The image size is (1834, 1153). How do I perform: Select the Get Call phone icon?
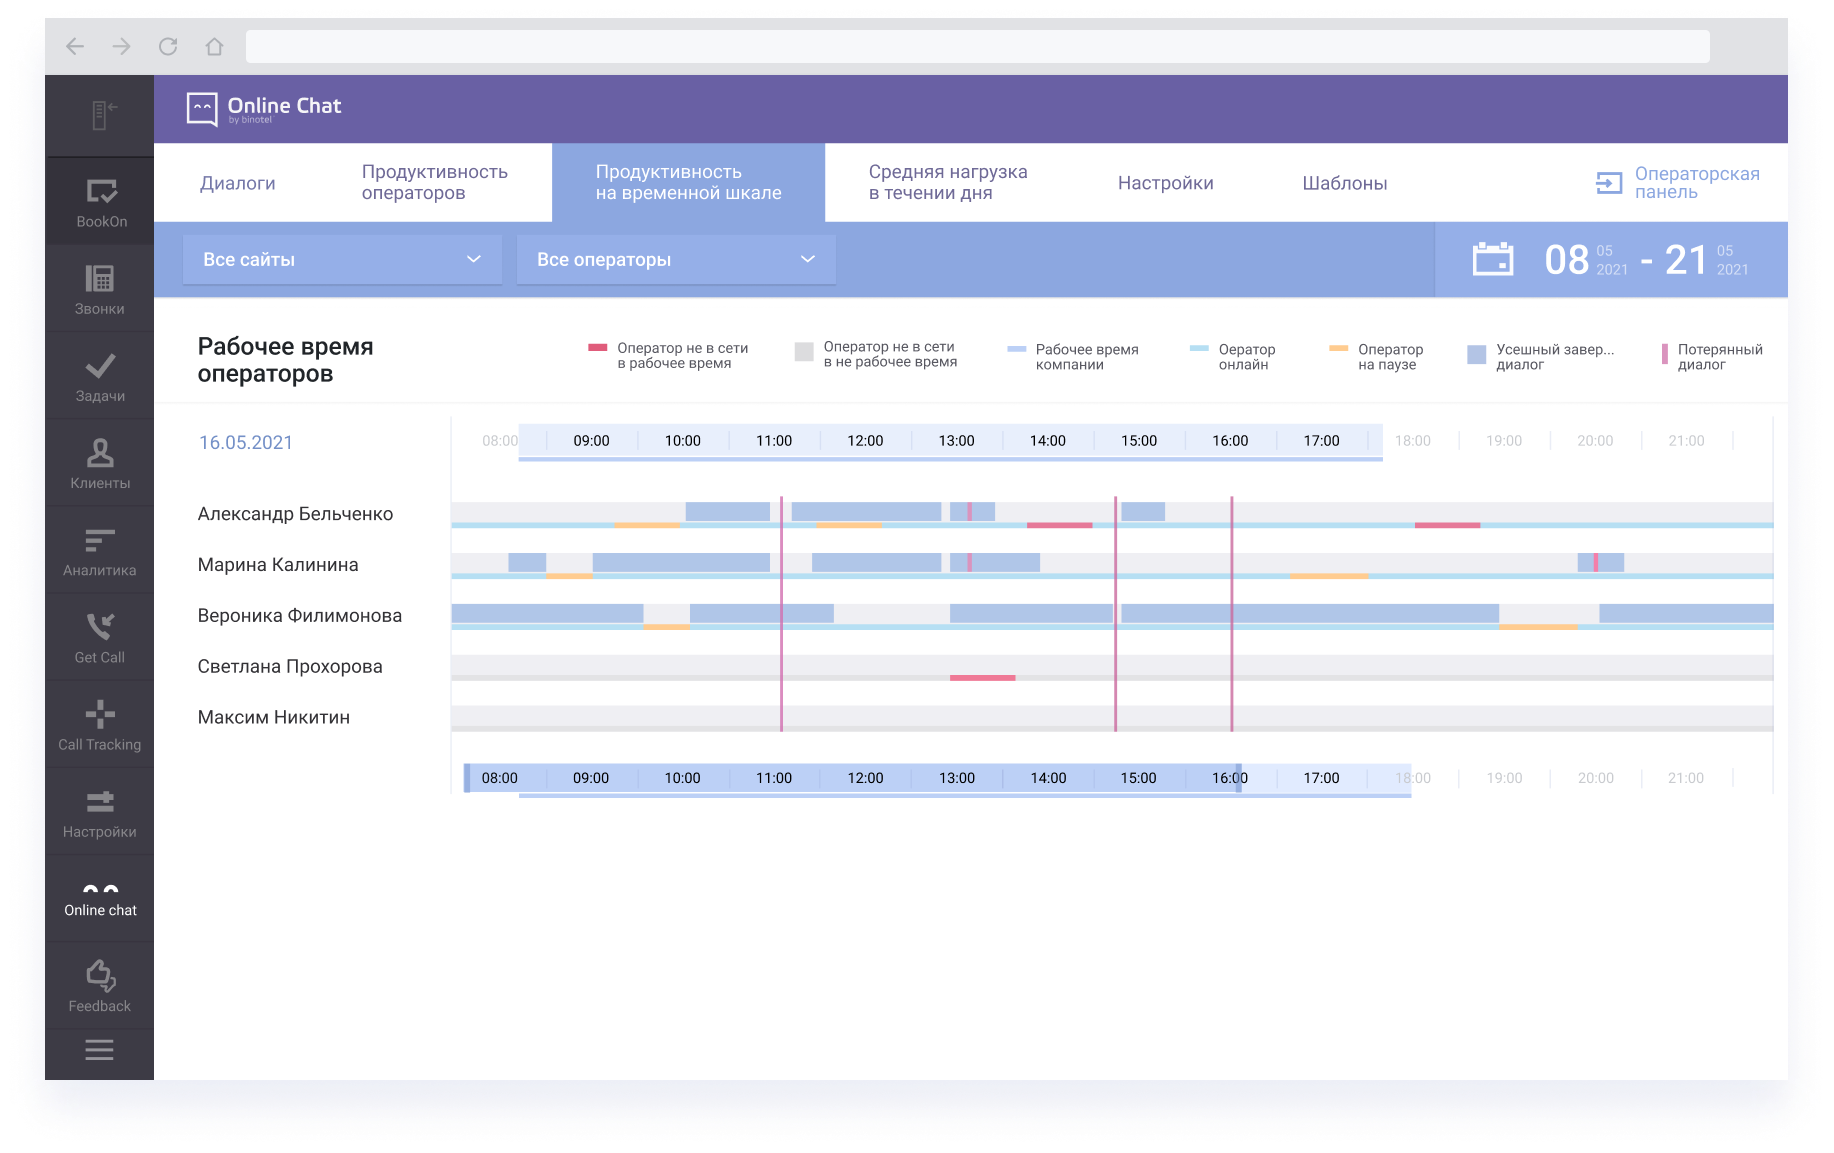point(100,628)
